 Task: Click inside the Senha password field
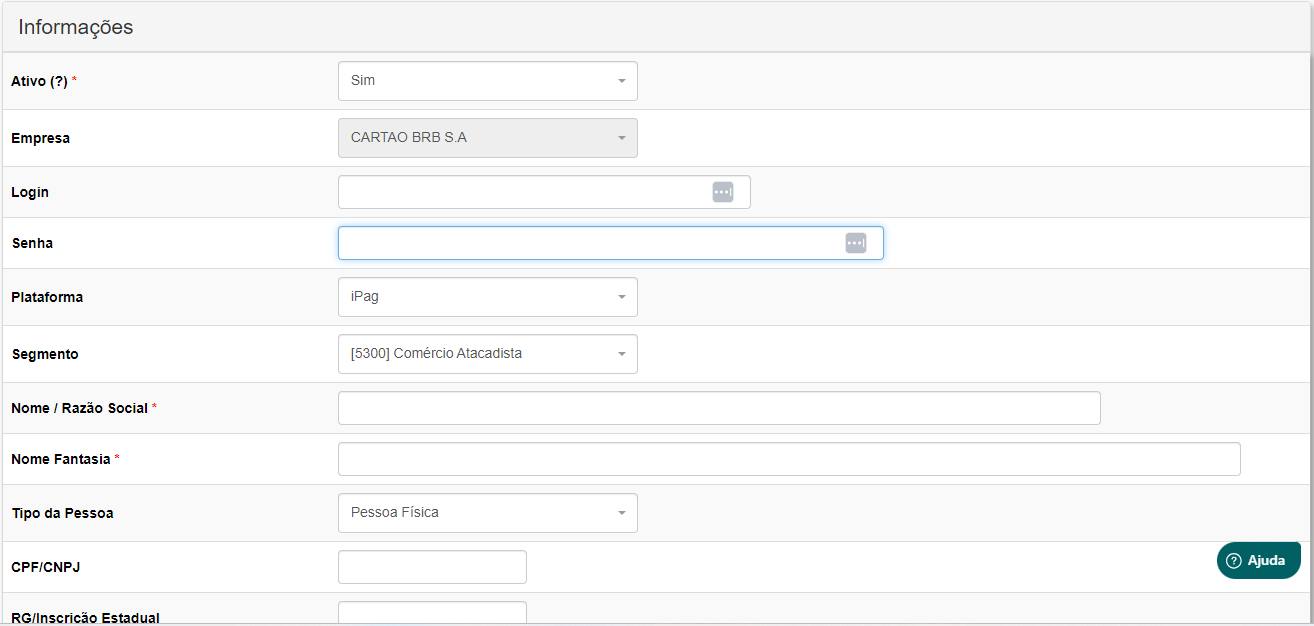611,243
